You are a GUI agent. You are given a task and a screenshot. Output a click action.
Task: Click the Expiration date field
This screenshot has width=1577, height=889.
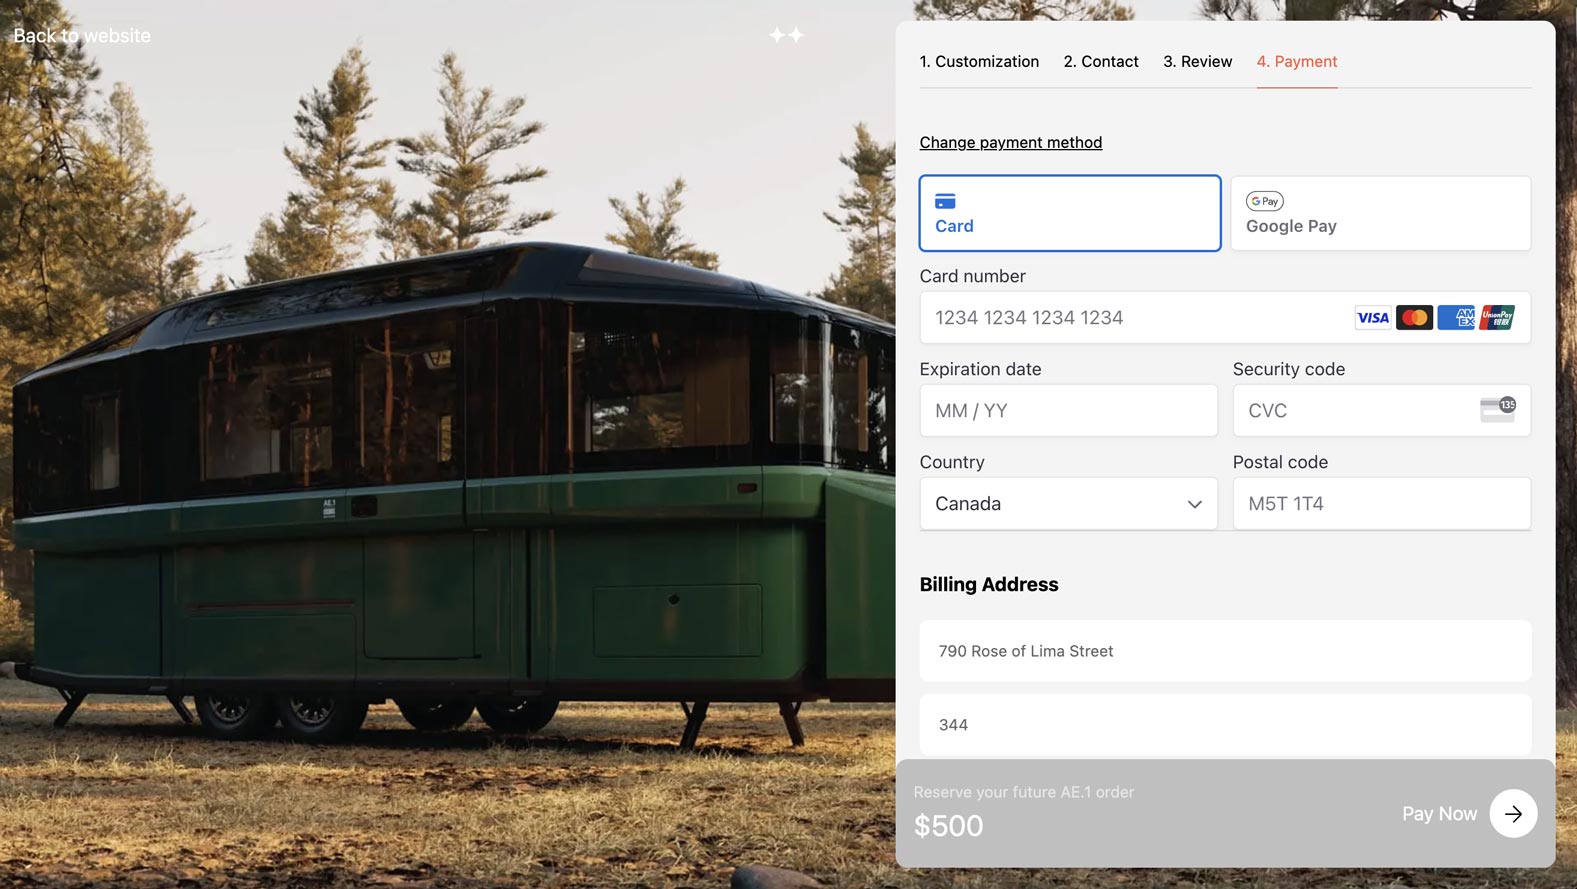pyautogui.click(x=1068, y=411)
